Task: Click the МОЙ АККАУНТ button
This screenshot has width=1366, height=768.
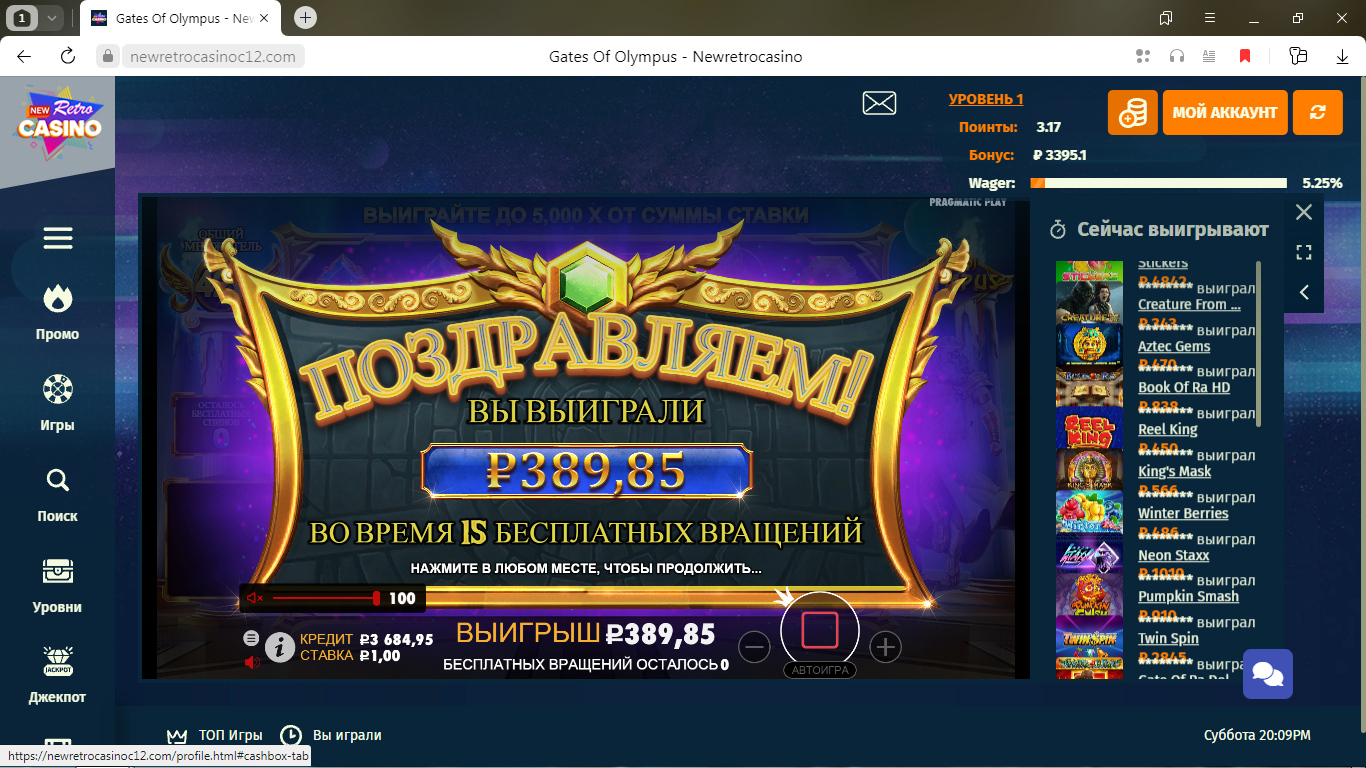Action: pyautogui.click(x=1225, y=113)
